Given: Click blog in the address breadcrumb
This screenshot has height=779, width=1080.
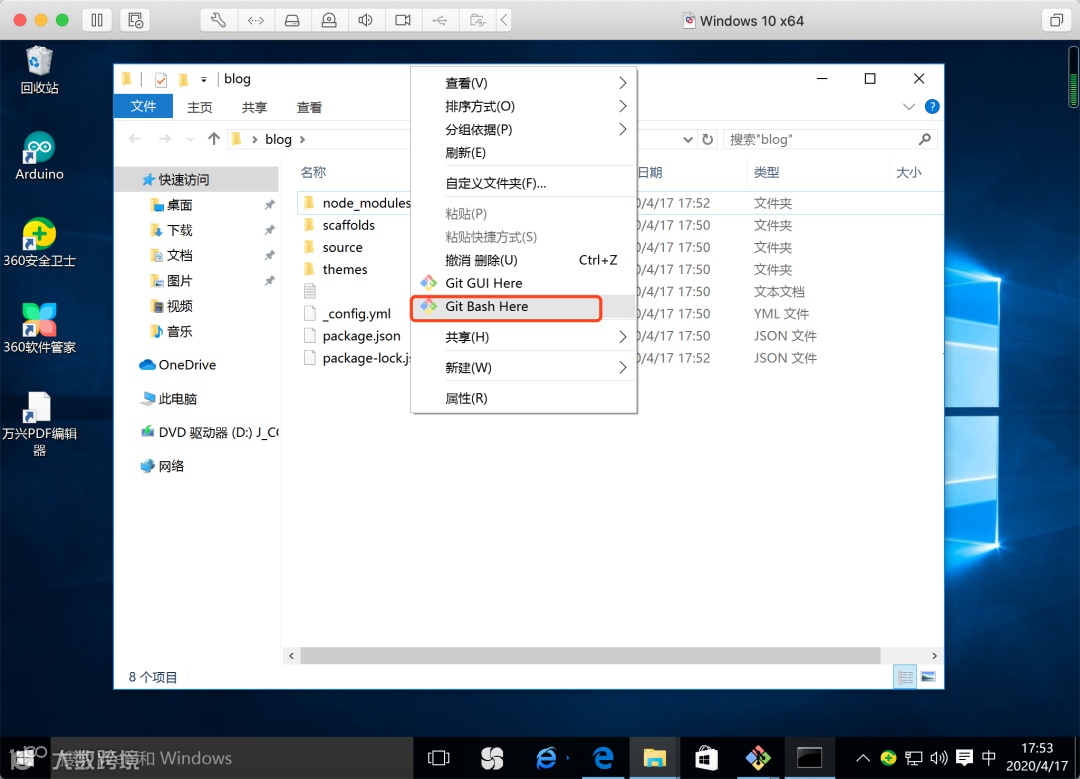Looking at the screenshot, I should click(278, 139).
